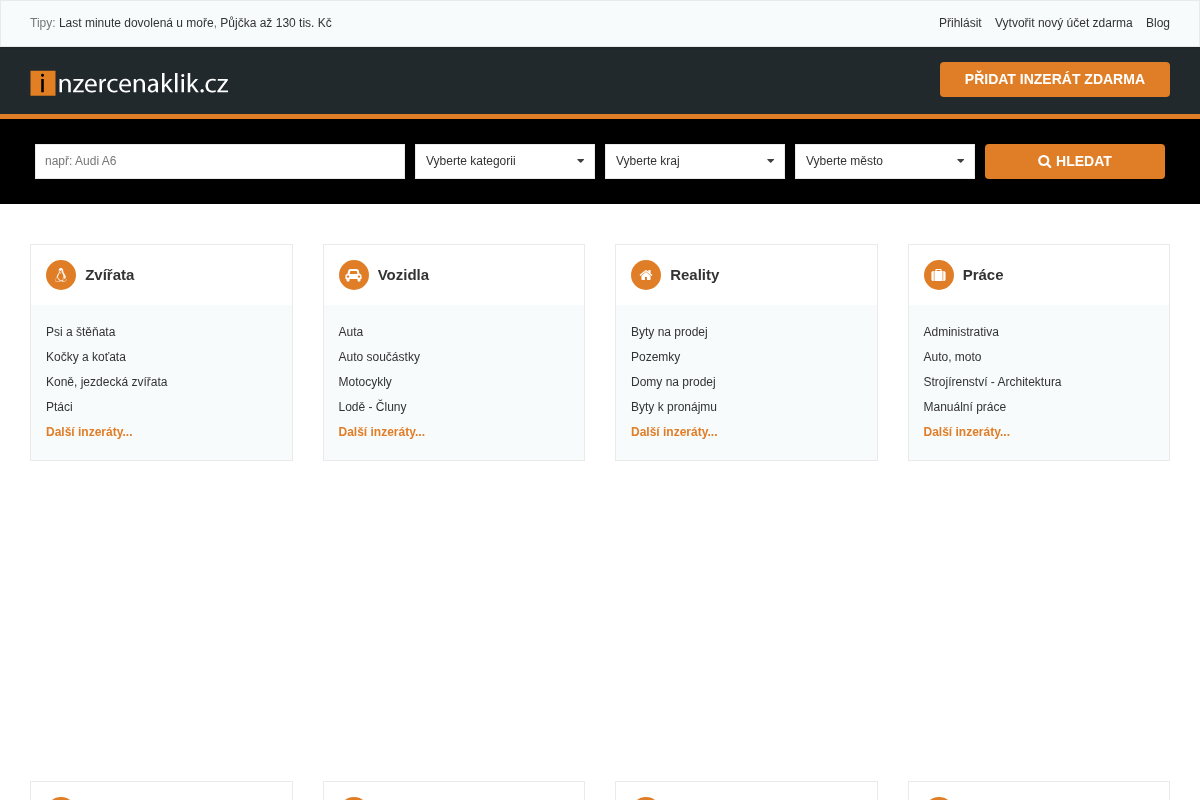Browse Auto, moto job listings

[953, 357]
